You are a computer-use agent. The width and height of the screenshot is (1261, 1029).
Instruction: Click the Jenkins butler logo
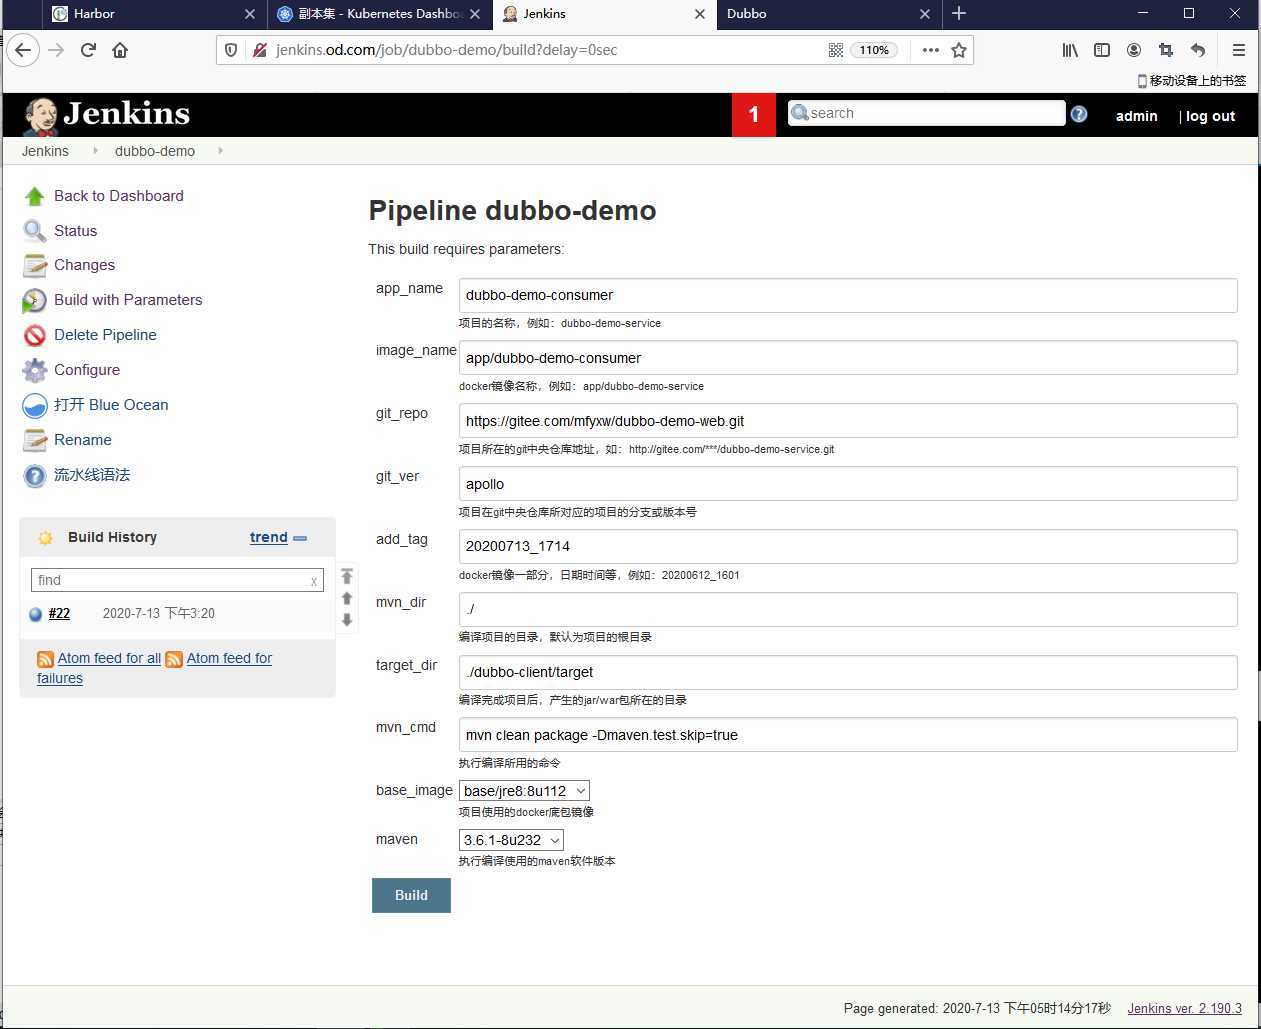(x=42, y=115)
